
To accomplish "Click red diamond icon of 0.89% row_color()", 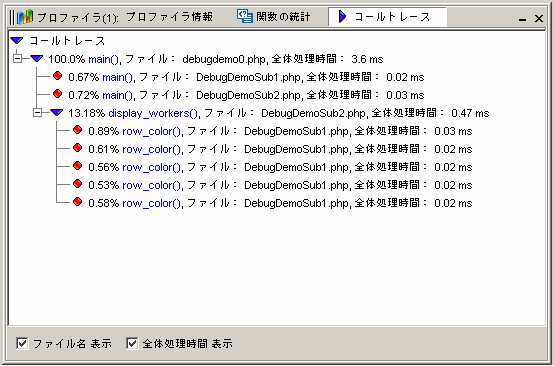I will pos(77,130).
